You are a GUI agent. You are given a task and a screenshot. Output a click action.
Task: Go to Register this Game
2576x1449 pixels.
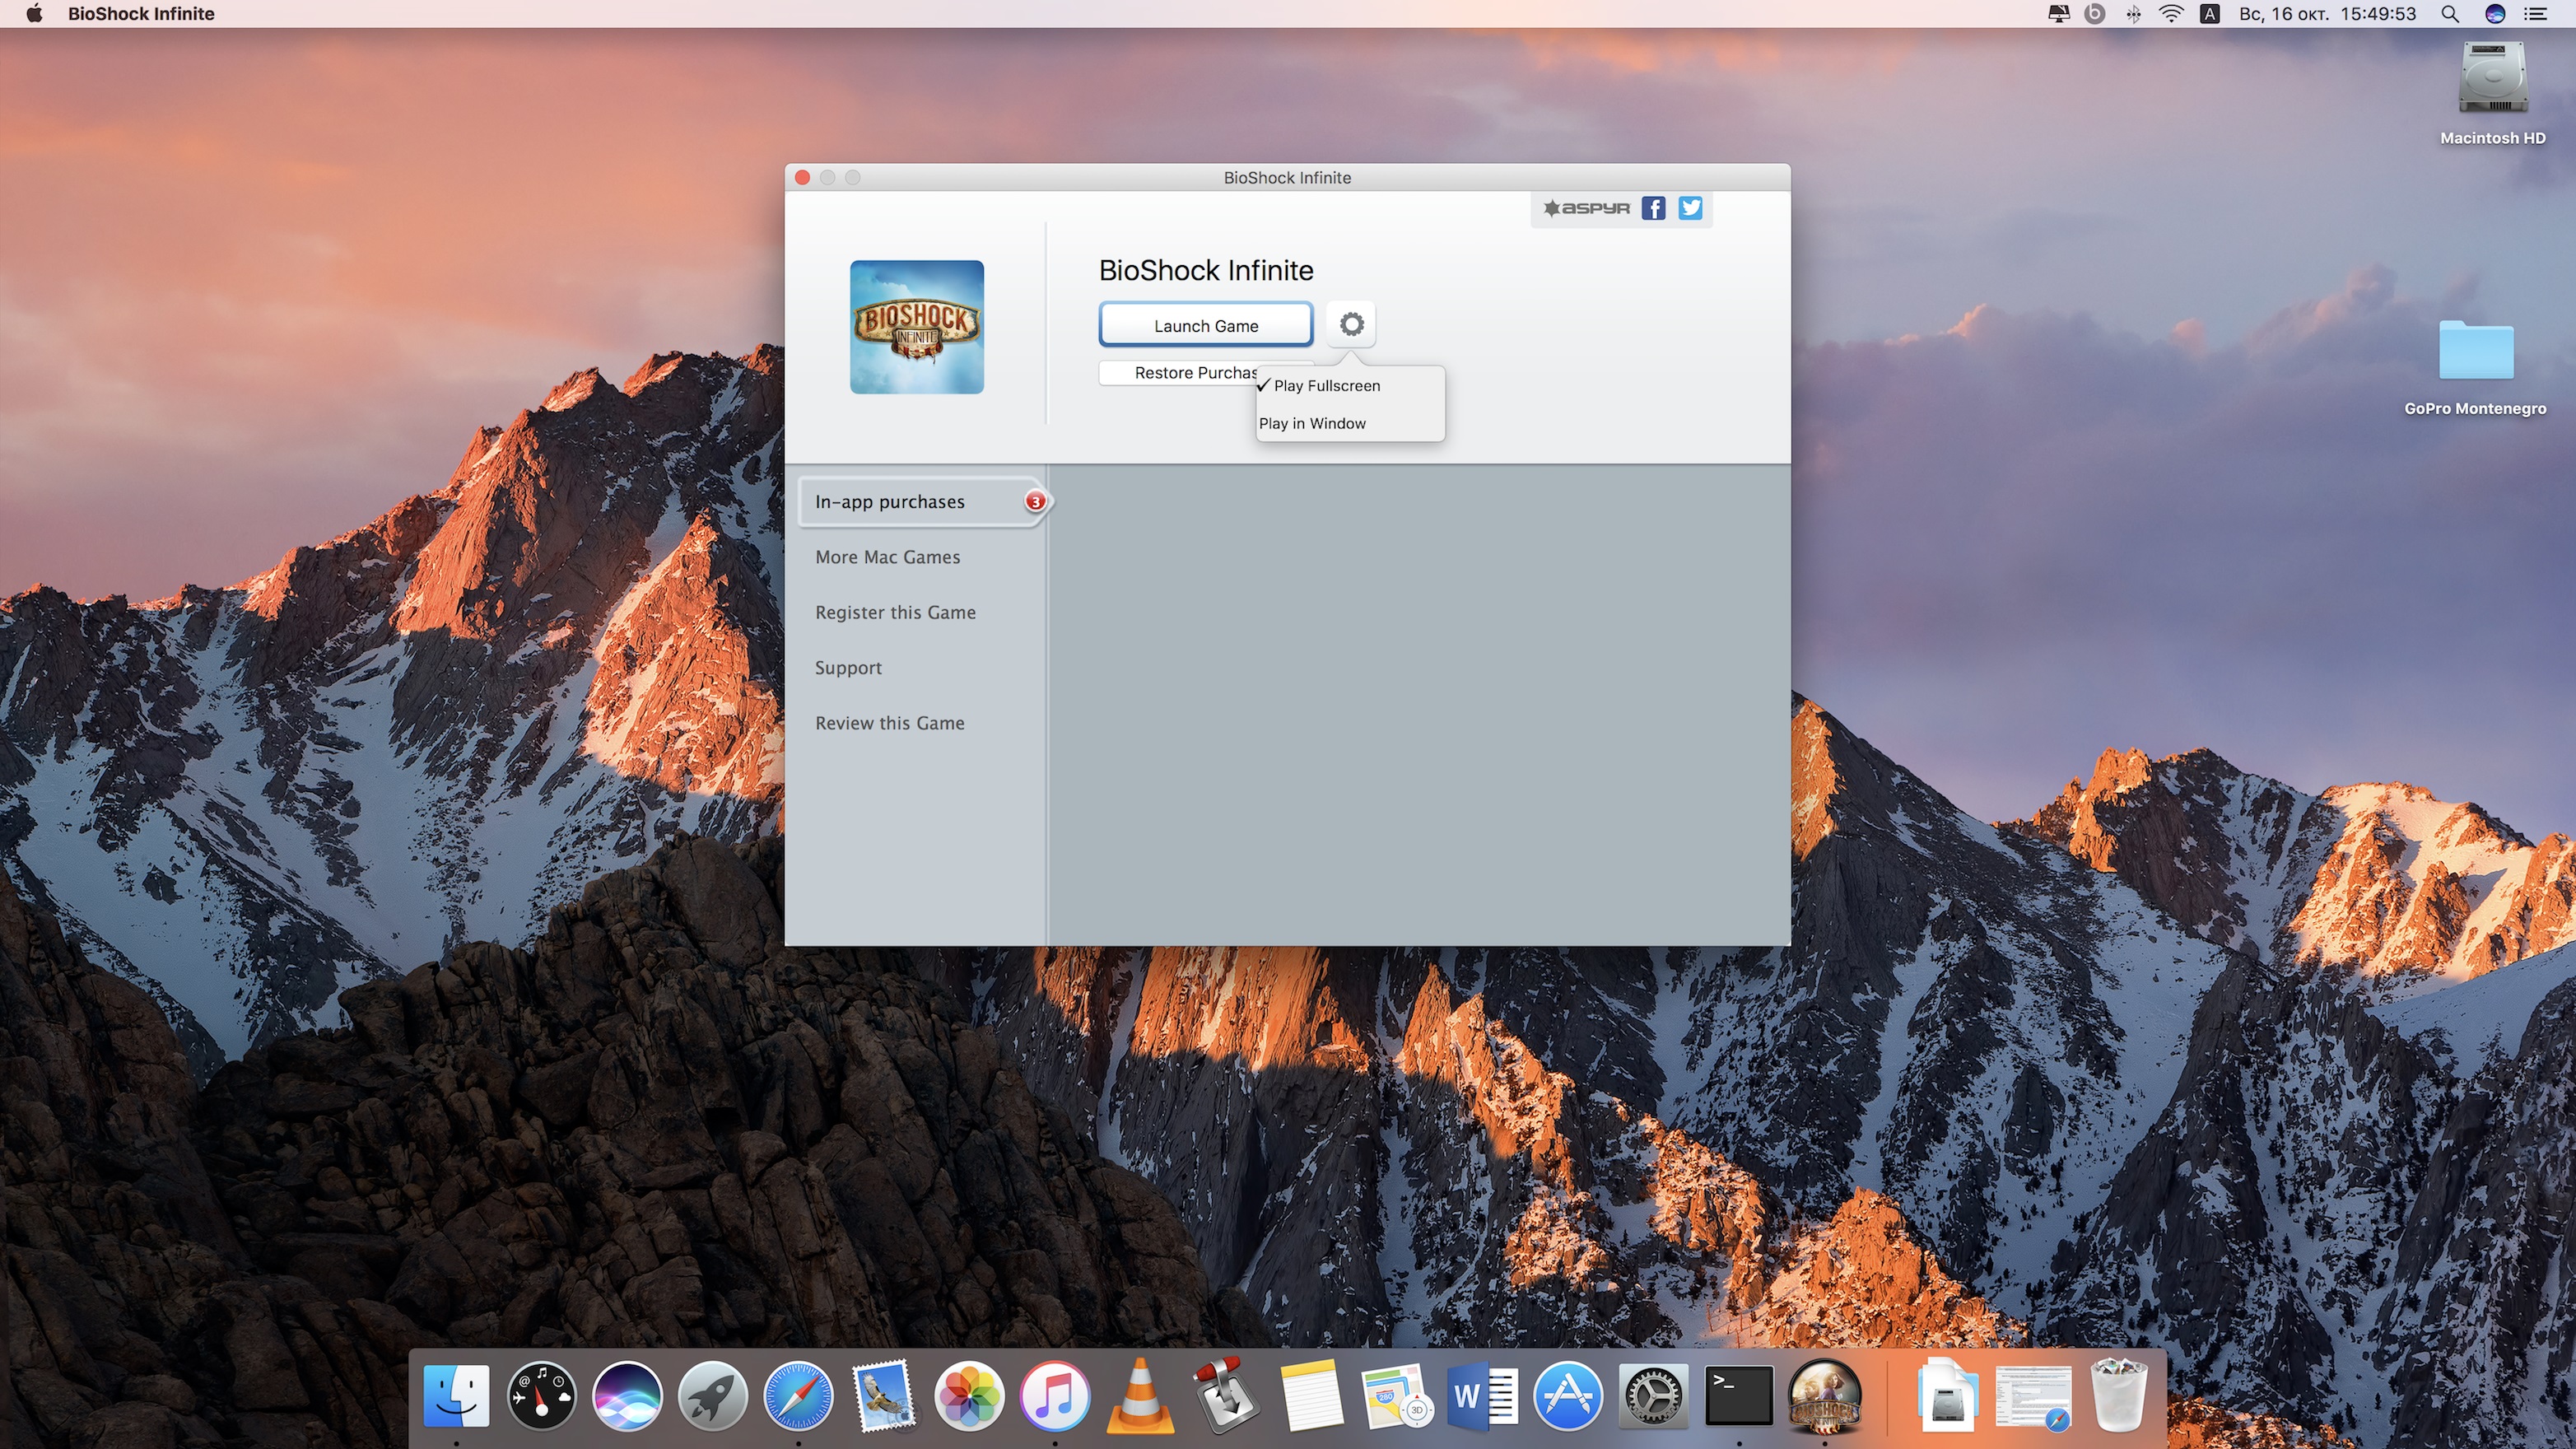[x=895, y=612]
